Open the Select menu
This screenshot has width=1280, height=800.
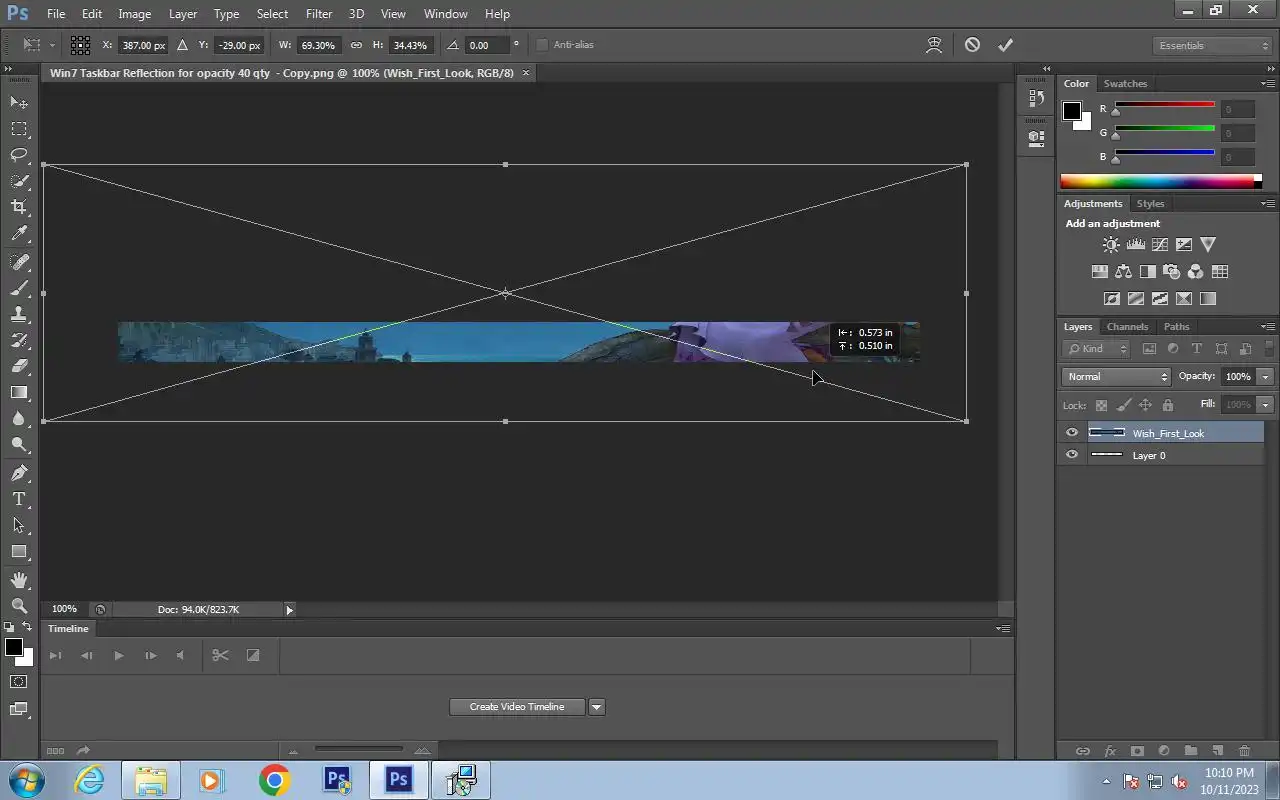[272, 14]
